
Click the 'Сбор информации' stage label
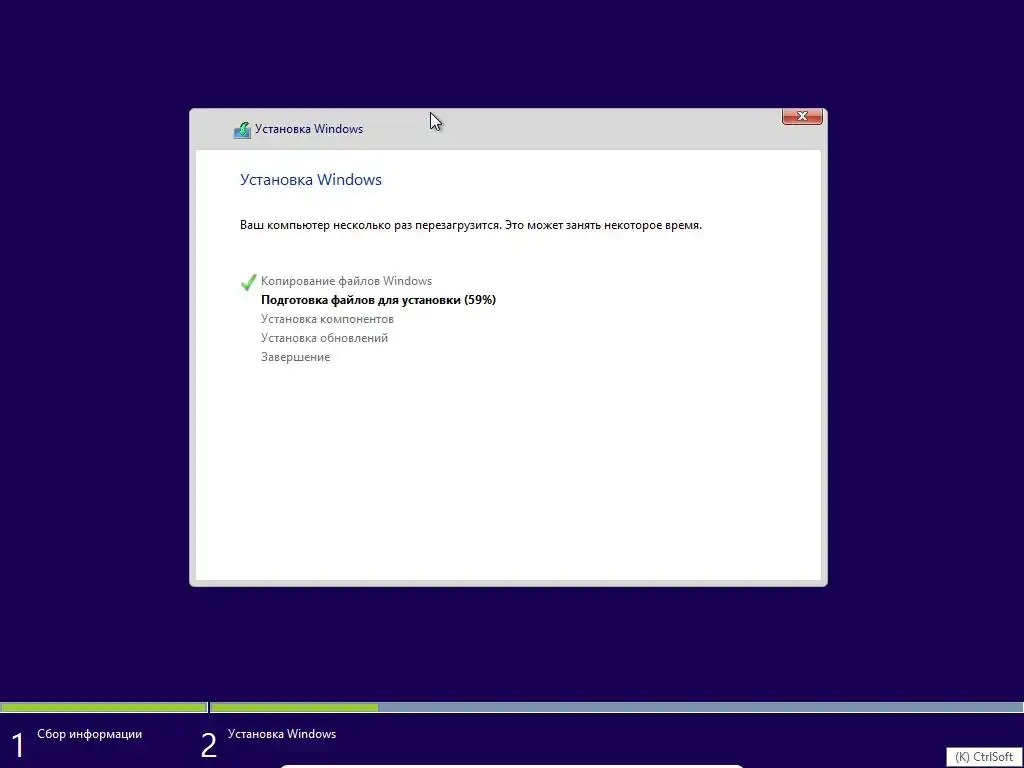pos(89,733)
